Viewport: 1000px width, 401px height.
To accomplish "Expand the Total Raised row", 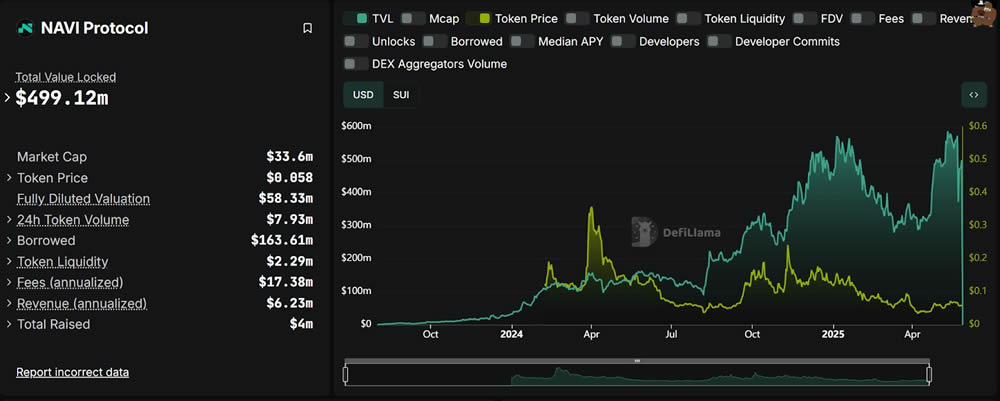I will pos(9,324).
